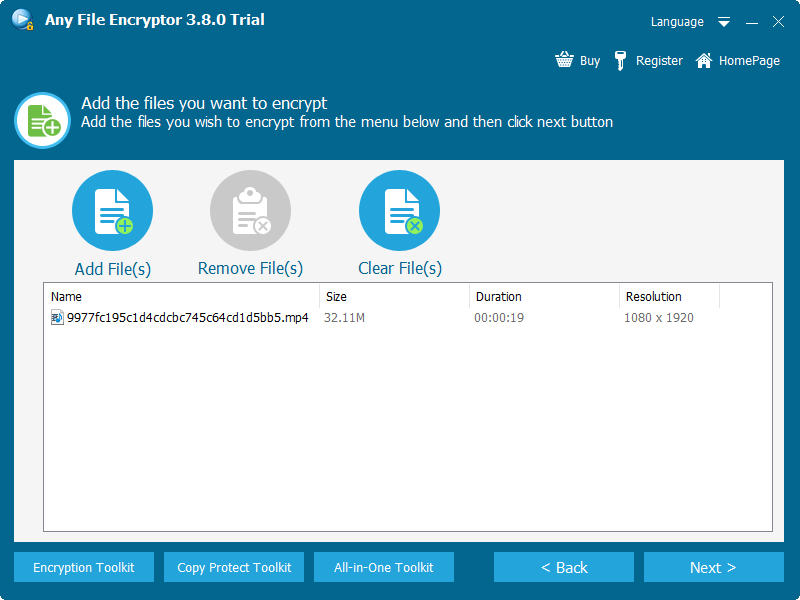Switch to All-in-One Toolkit
This screenshot has width=800, height=600.
384,567
